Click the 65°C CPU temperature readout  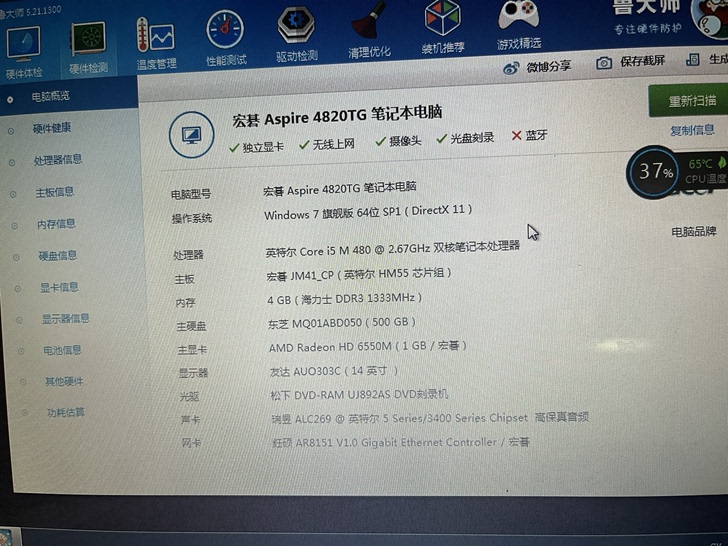click(700, 163)
